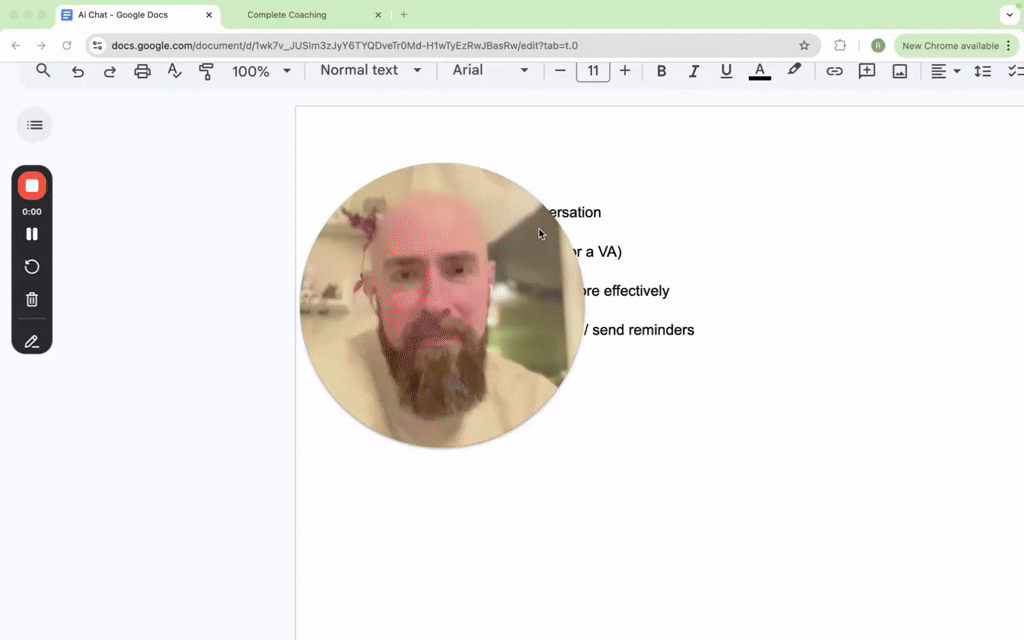1024x640 pixels.
Task: Redo the last action
Action: click(x=110, y=71)
